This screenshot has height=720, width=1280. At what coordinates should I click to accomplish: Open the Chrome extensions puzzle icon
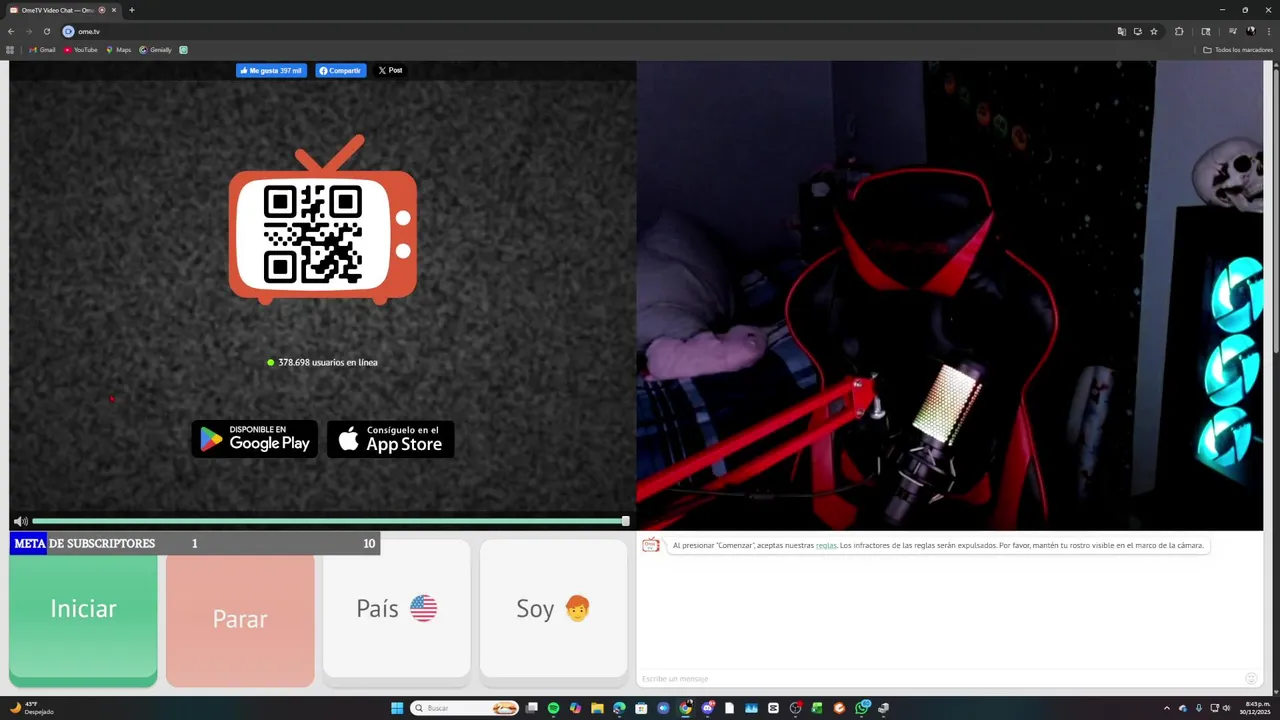[1179, 31]
